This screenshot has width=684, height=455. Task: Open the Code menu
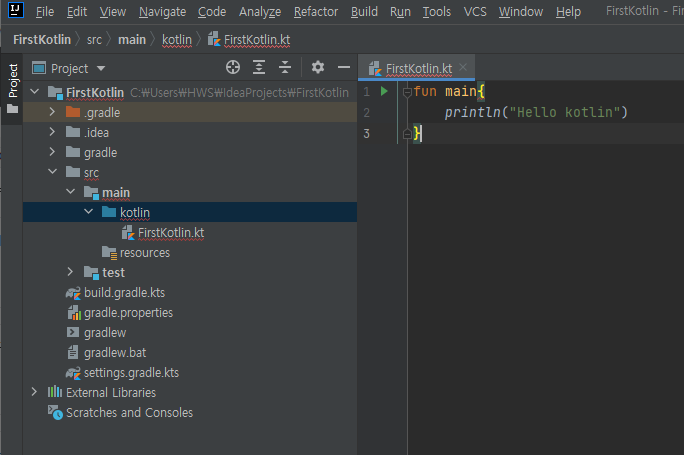coord(212,12)
